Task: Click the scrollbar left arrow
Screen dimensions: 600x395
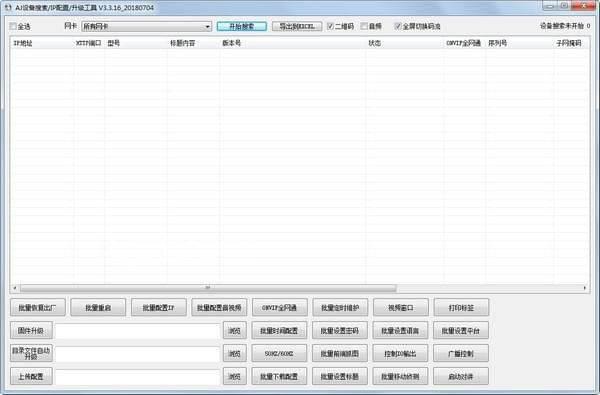Action: [x=15, y=288]
